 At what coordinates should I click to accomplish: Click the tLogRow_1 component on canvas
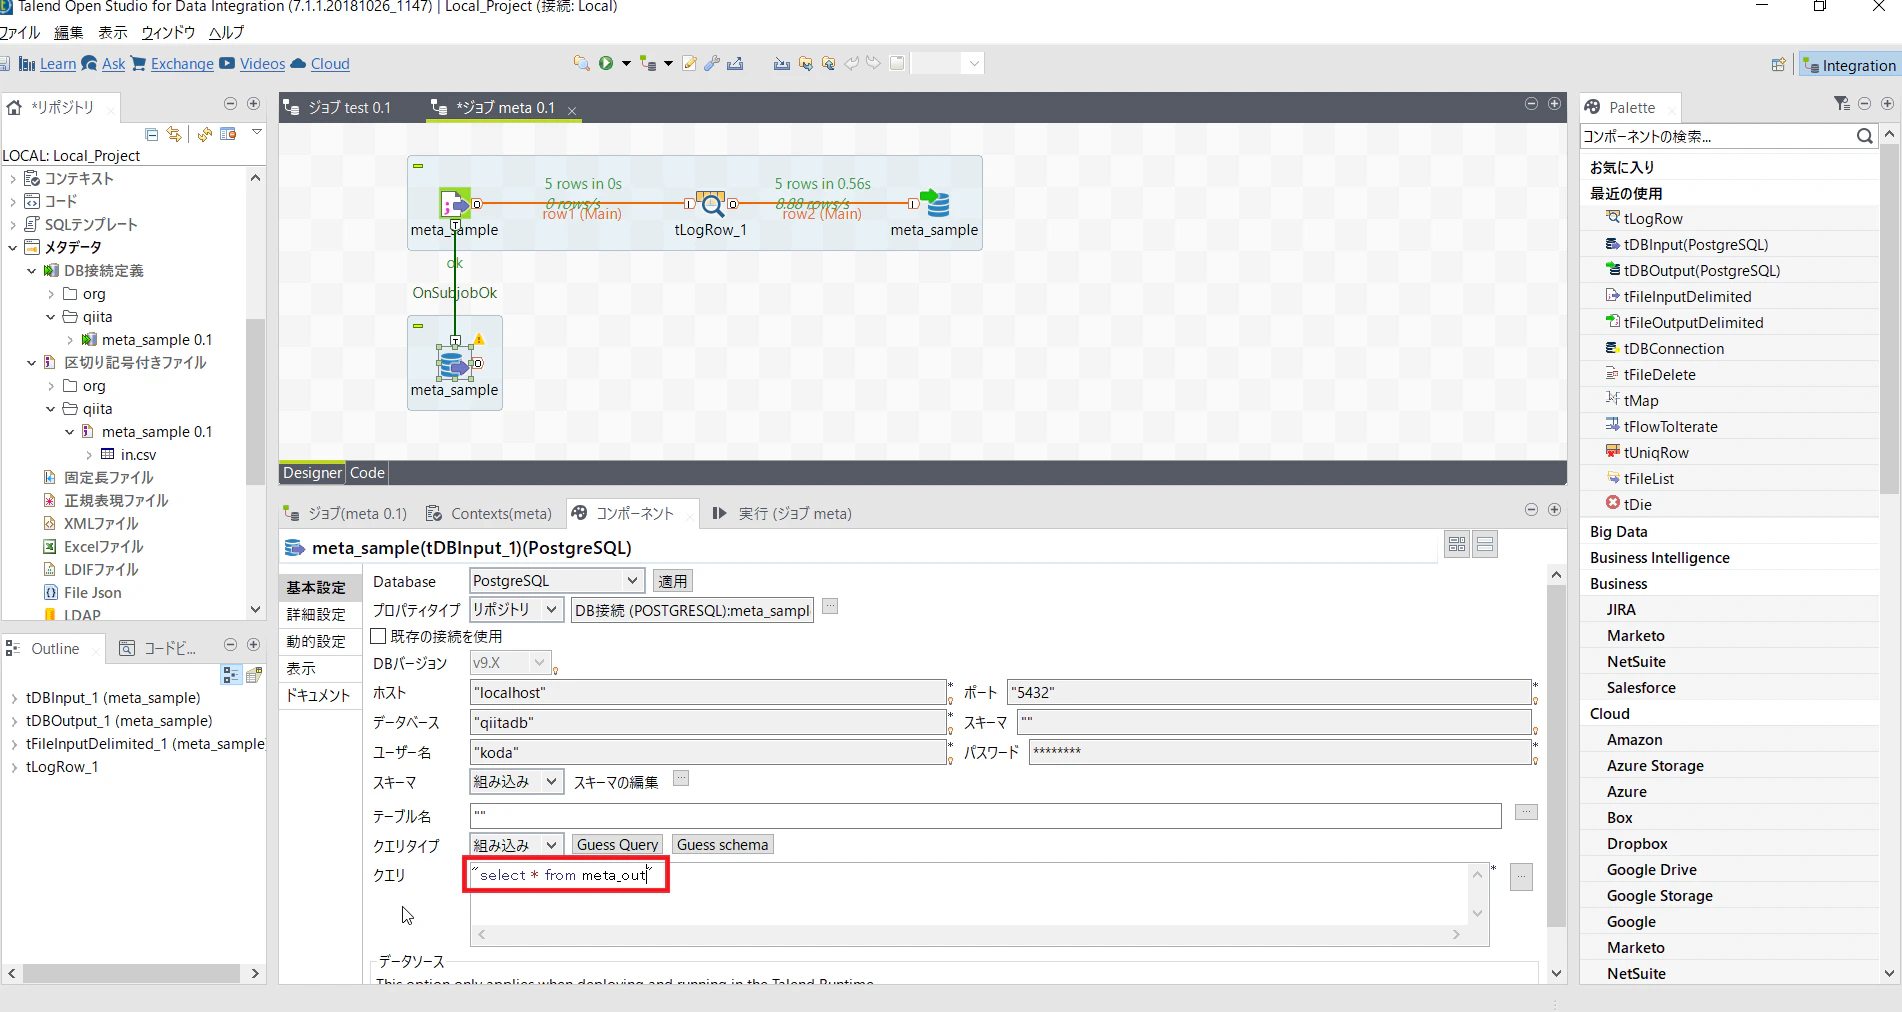[710, 204]
